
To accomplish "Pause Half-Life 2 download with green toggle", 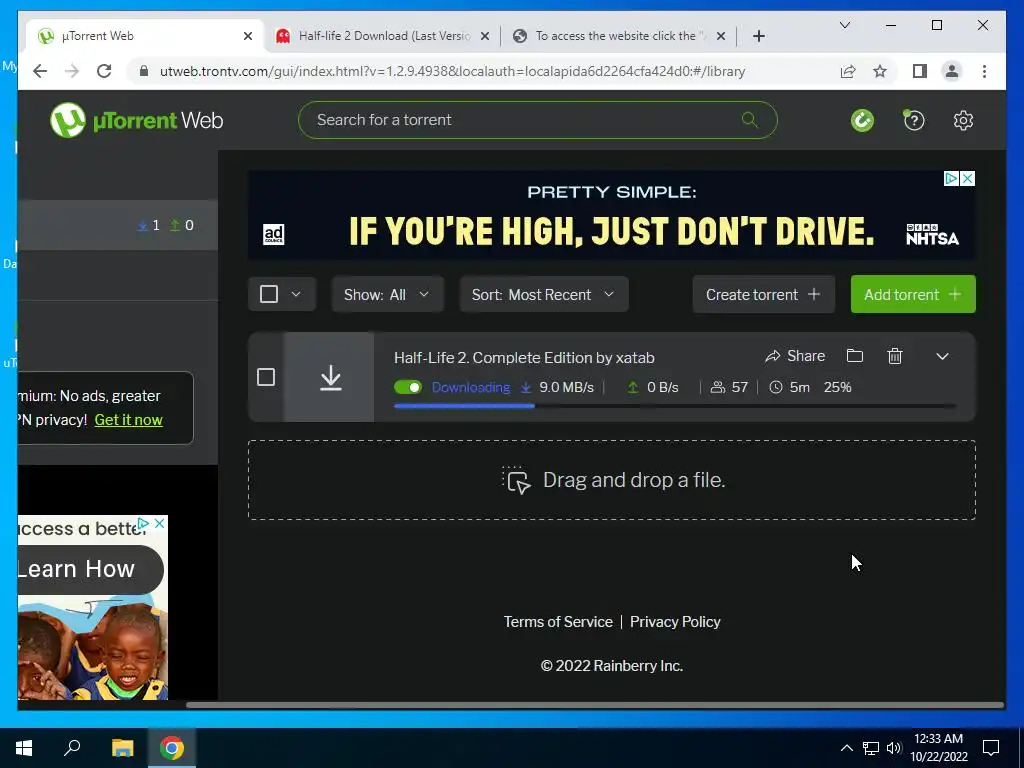I will [408, 387].
